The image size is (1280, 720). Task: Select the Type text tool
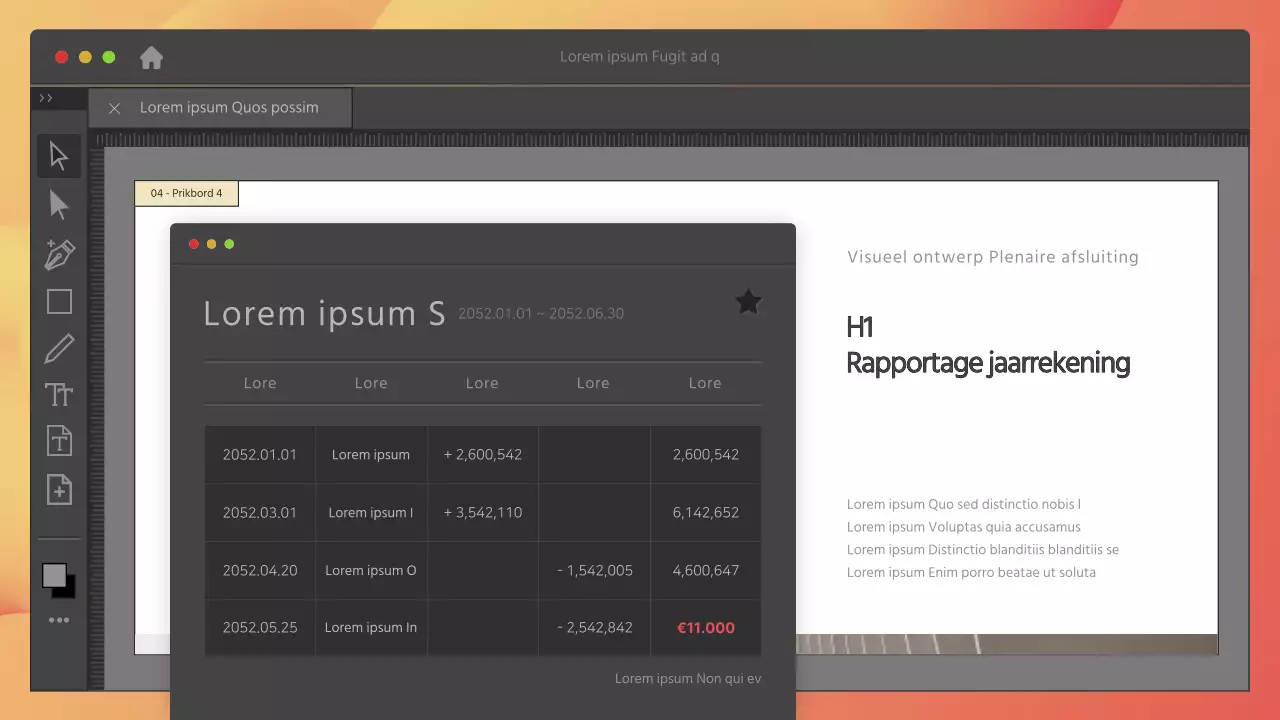(x=59, y=395)
